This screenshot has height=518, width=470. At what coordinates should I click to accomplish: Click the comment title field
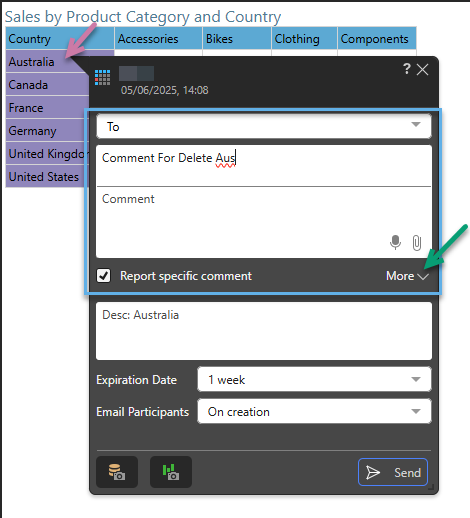(x=264, y=165)
